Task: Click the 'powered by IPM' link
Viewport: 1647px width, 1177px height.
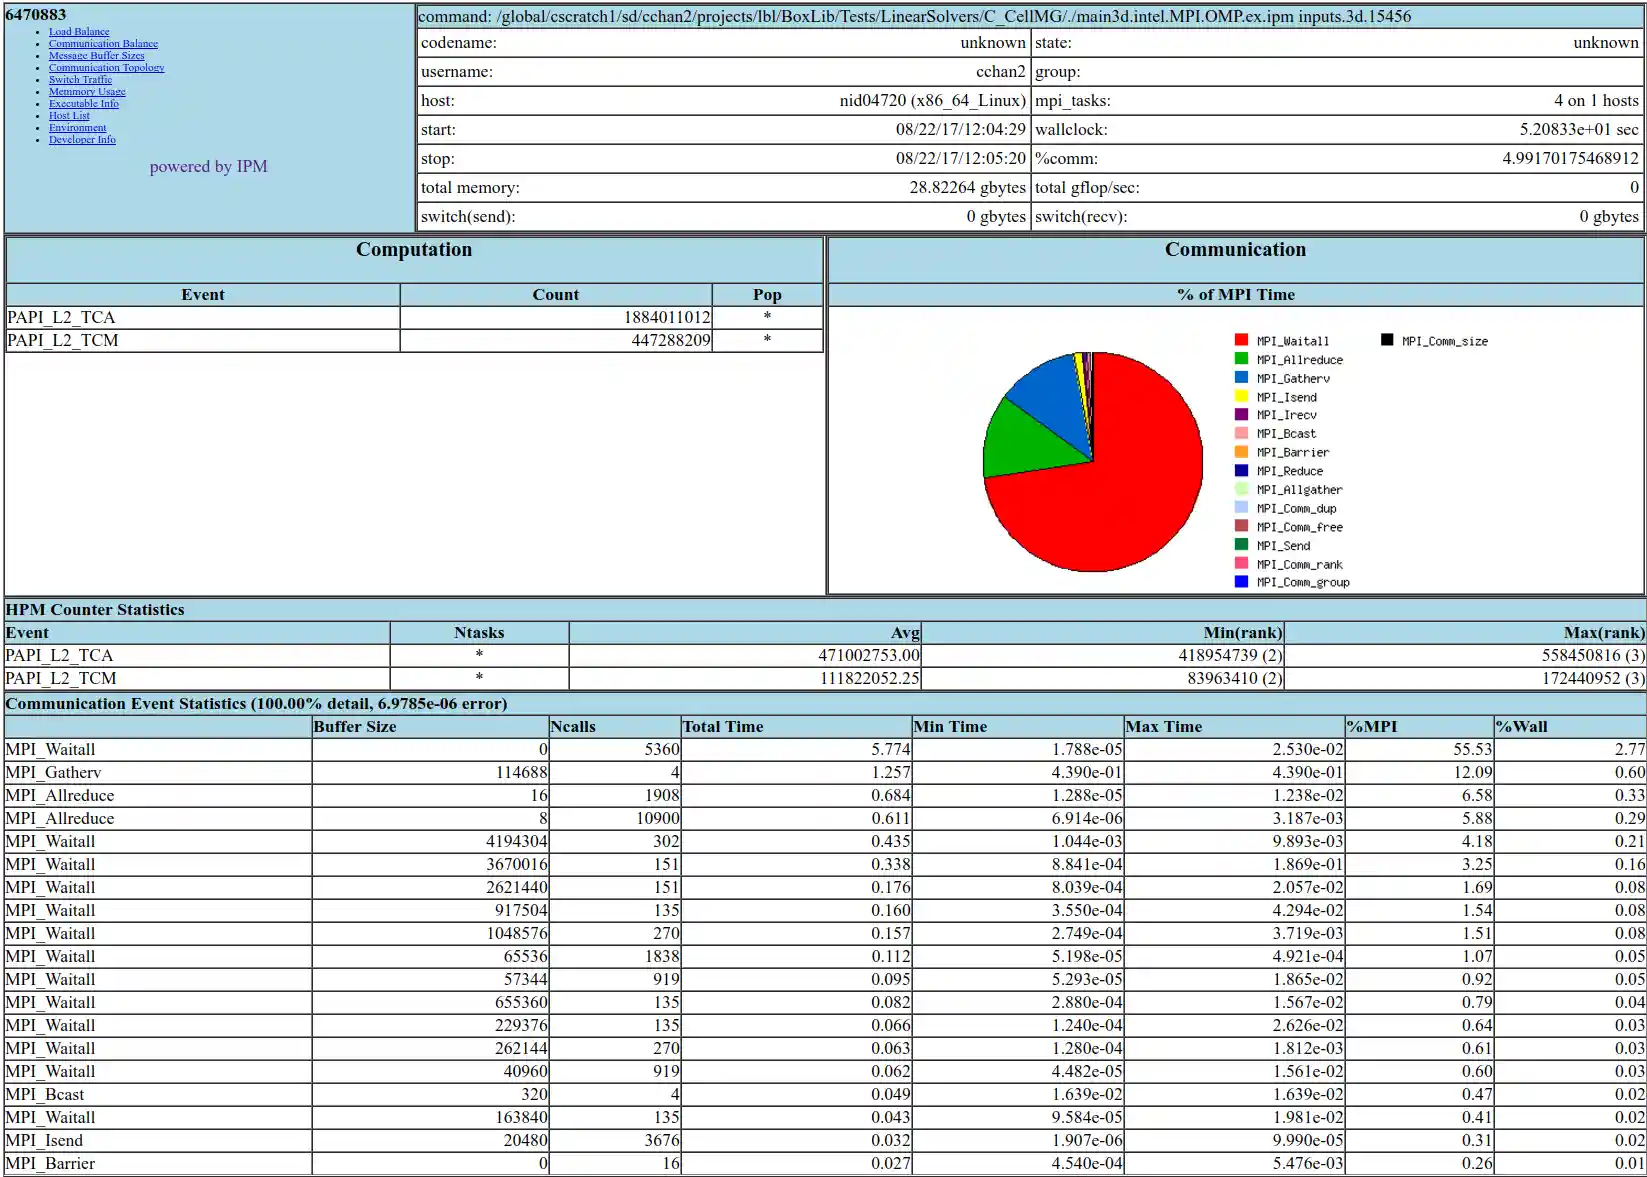Action: point(208,167)
